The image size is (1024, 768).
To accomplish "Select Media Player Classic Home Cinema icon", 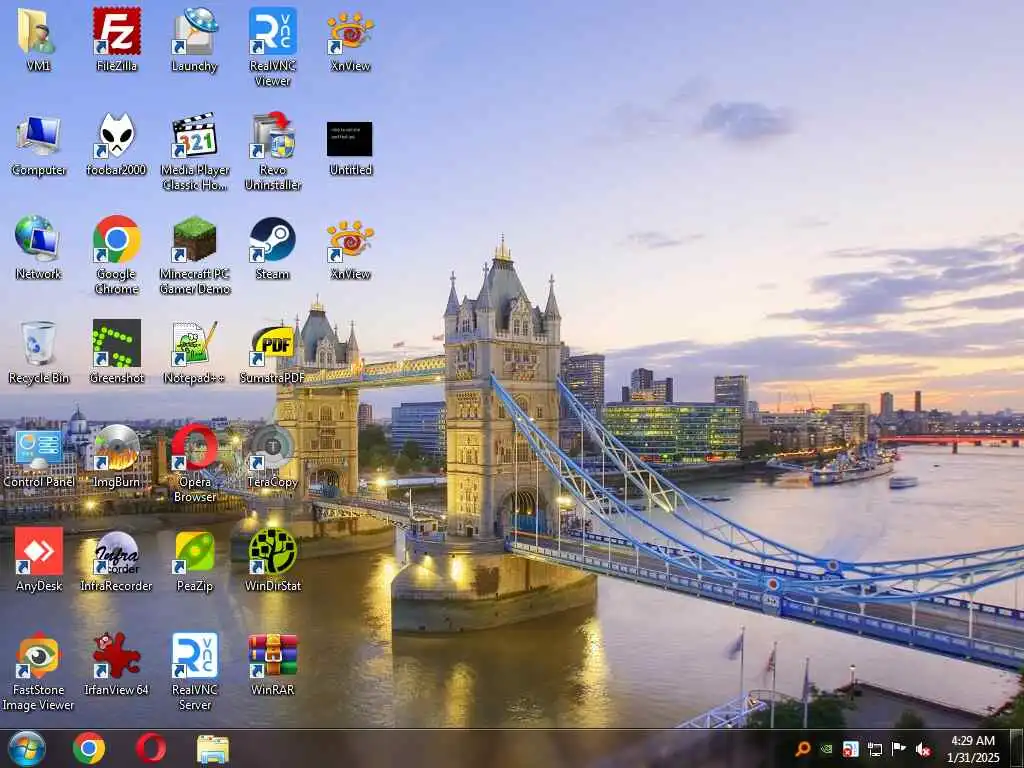I will [x=194, y=136].
